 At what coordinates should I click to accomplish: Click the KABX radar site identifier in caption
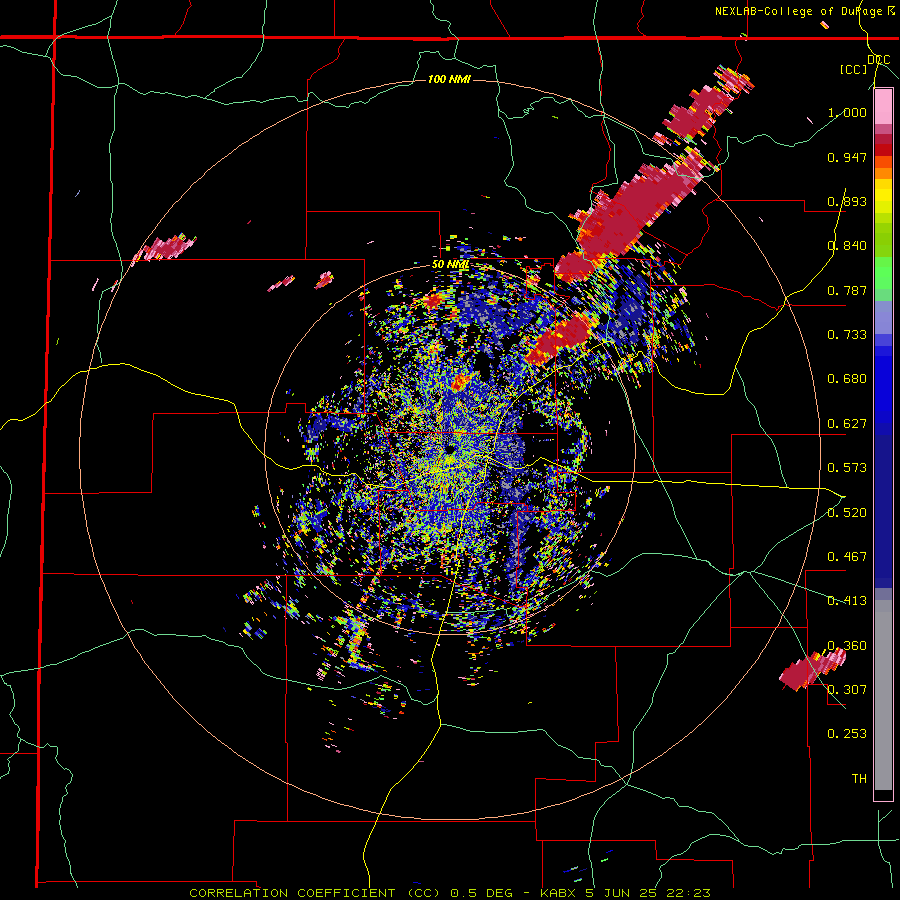[558, 893]
